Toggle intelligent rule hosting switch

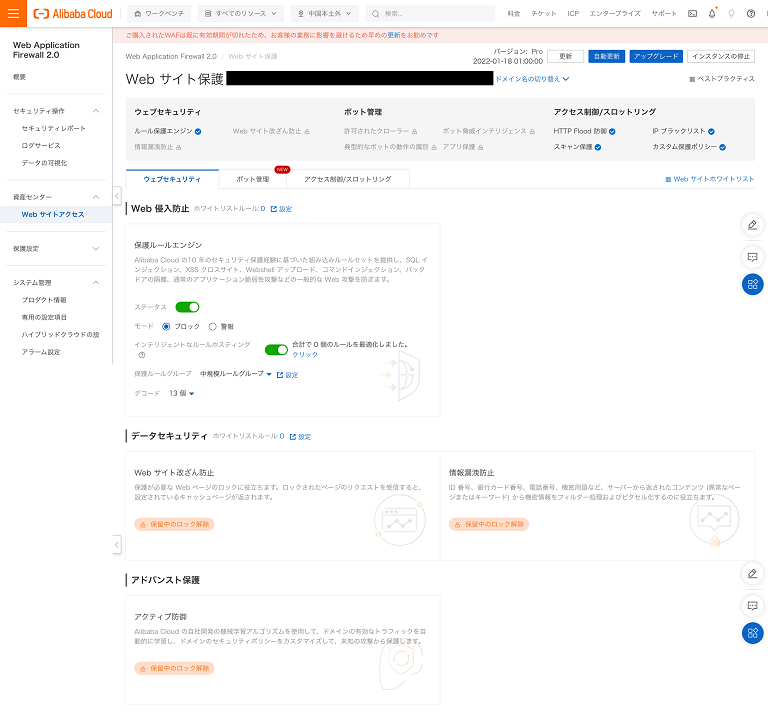point(276,350)
